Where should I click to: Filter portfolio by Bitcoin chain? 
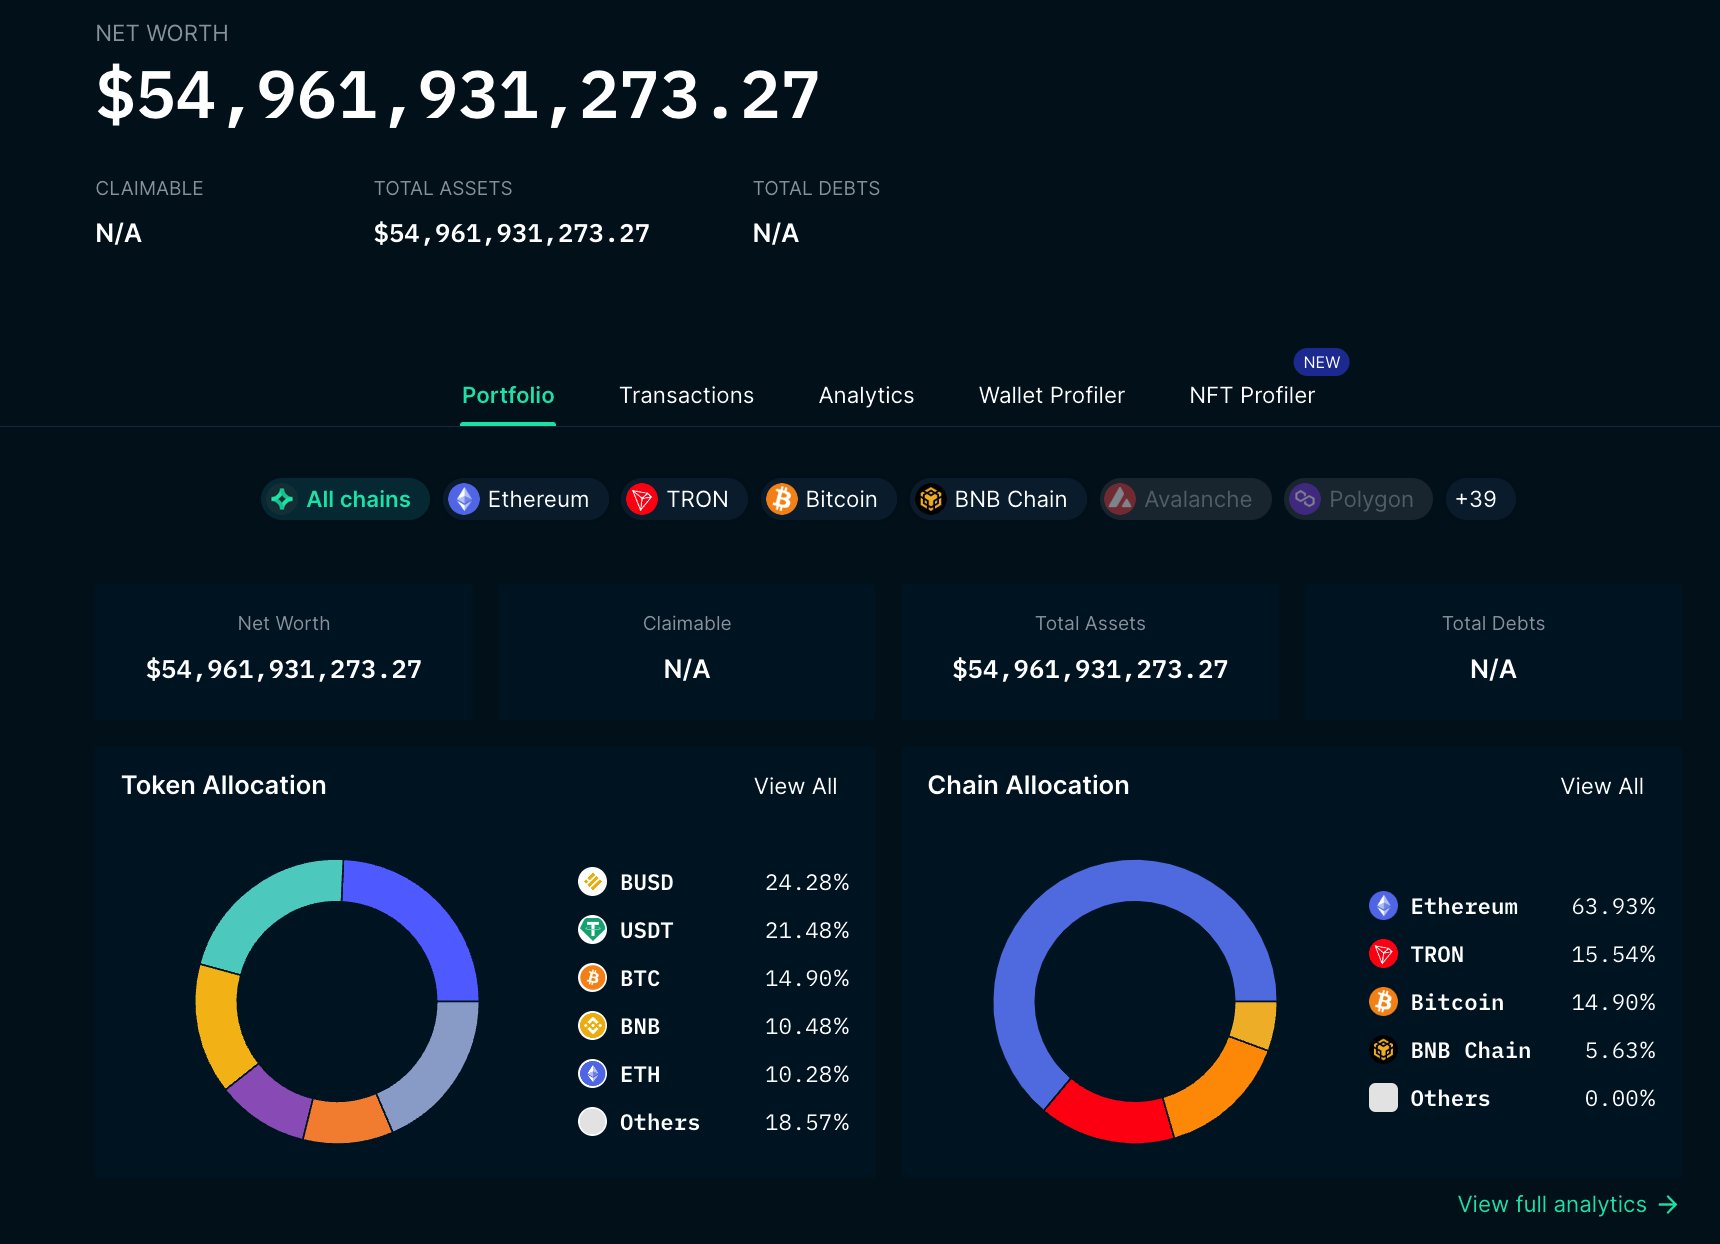[828, 499]
